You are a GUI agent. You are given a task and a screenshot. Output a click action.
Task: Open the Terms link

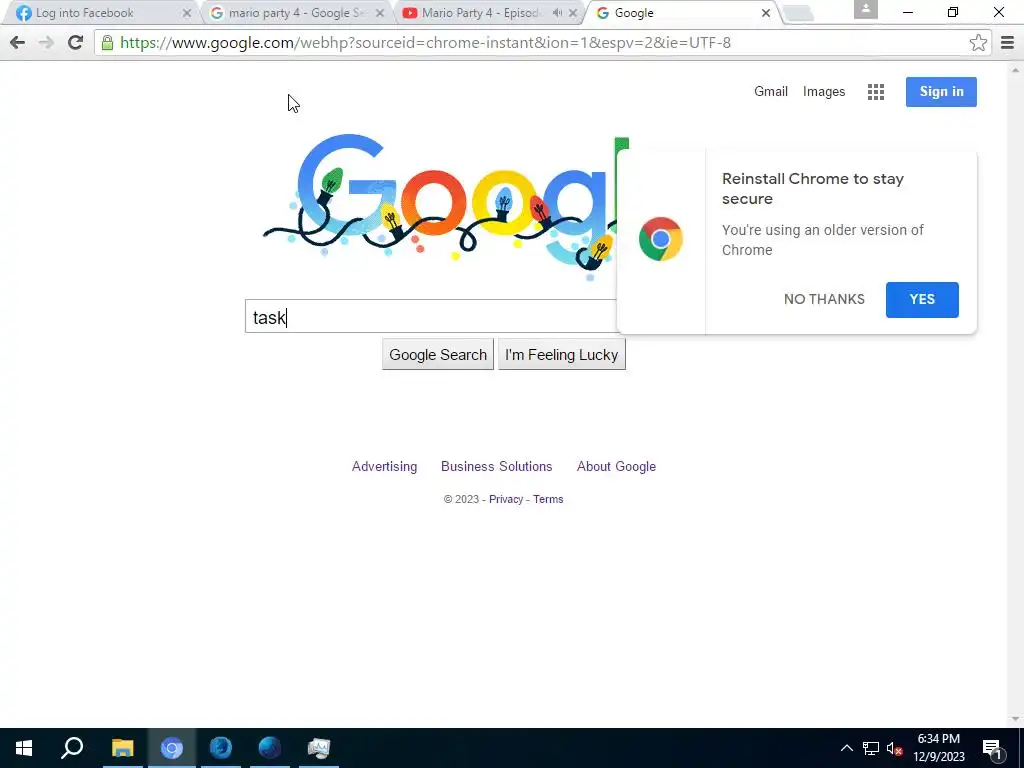[548, 500]
